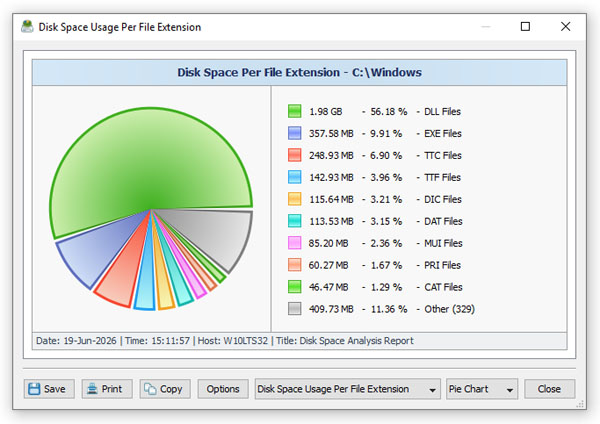Click the 'DAT Files' legend label
Image resolution: width=600 pixels, height=424 pixels.
pos(443,221)
